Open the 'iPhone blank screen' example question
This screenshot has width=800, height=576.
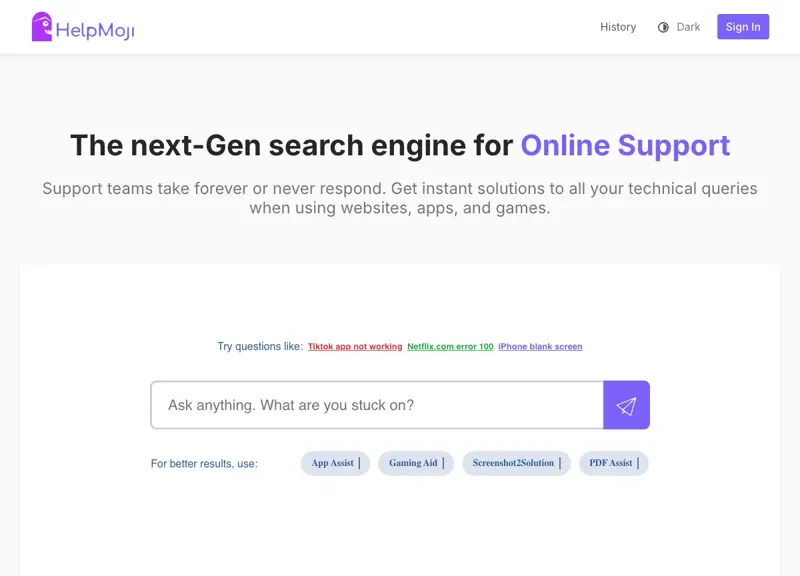coord(540,347)
